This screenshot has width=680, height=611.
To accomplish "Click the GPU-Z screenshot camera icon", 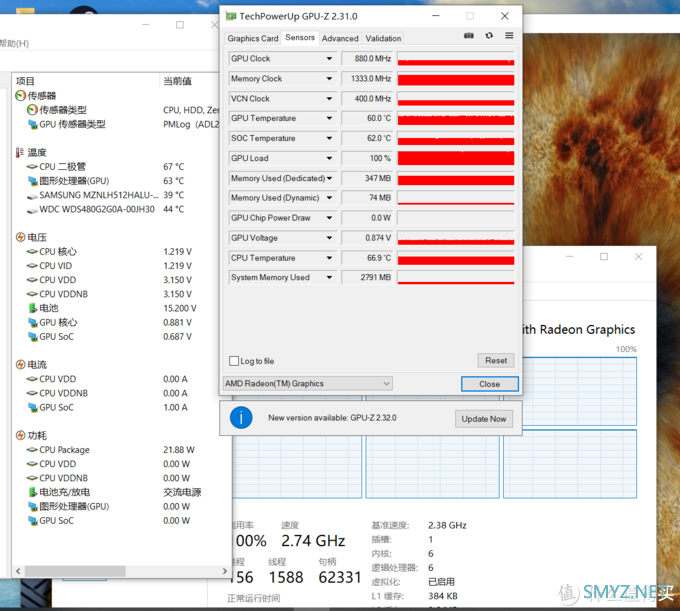I will click(468, 36).
